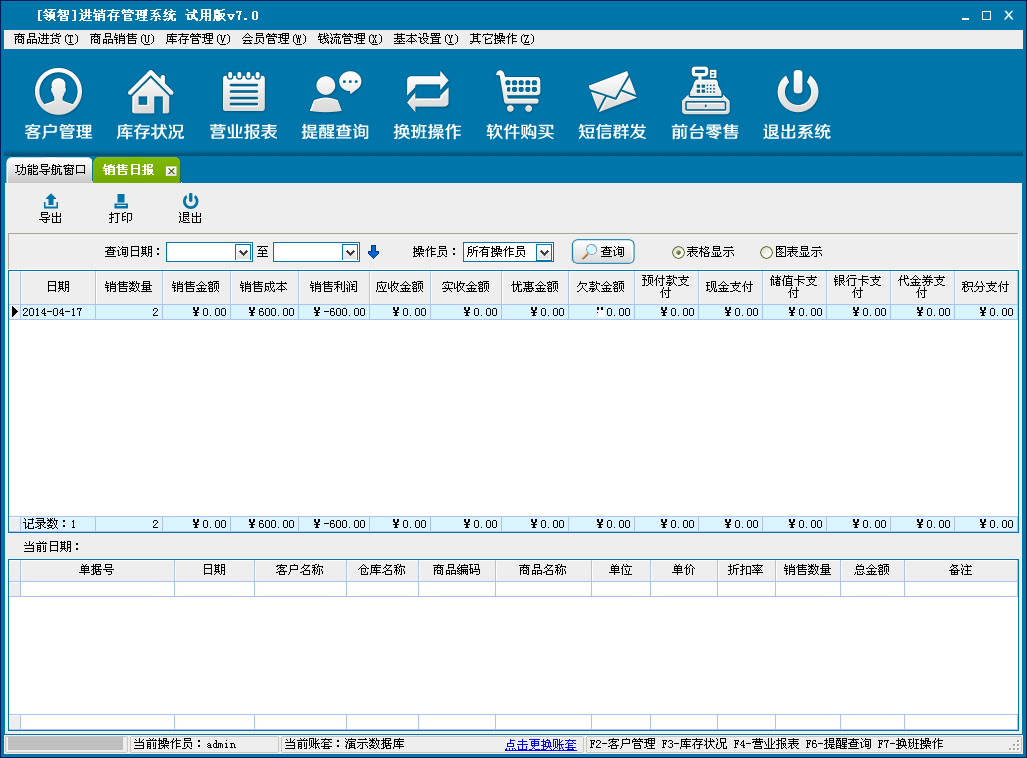Viewport: 1027px width, 758px height.
Task: Open the 操作员 operator dropdown
Action: (543, 252)
